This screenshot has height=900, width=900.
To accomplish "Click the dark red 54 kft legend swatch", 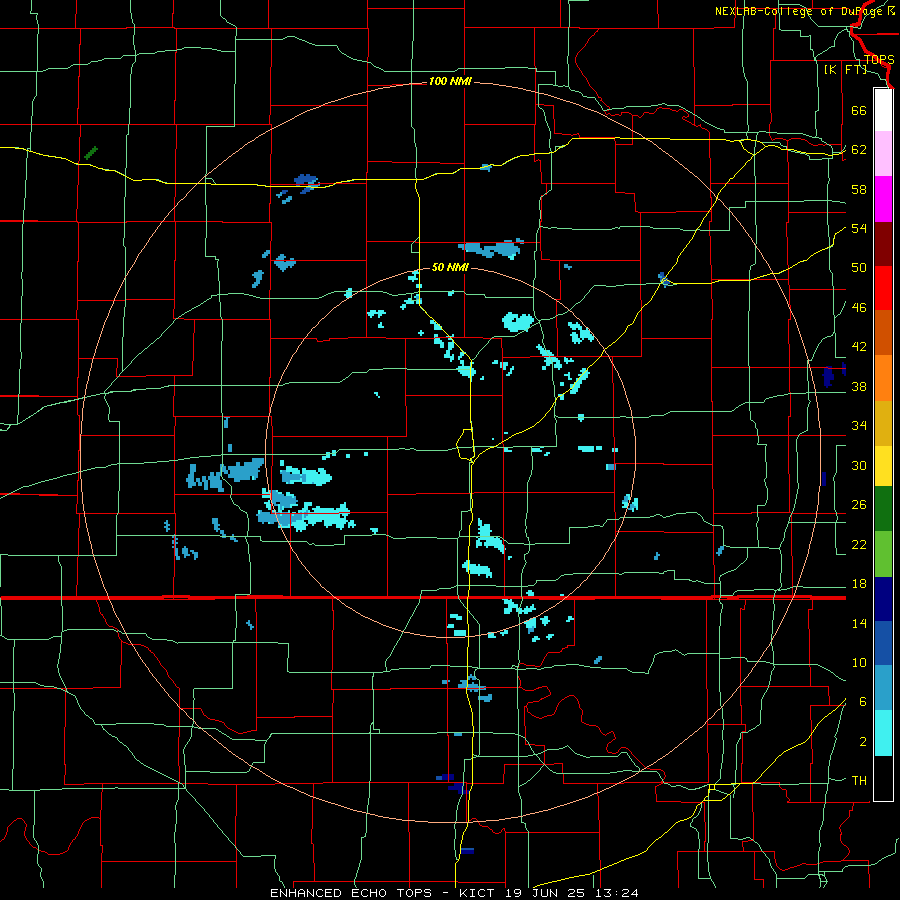I will click(x=883, y=244).
